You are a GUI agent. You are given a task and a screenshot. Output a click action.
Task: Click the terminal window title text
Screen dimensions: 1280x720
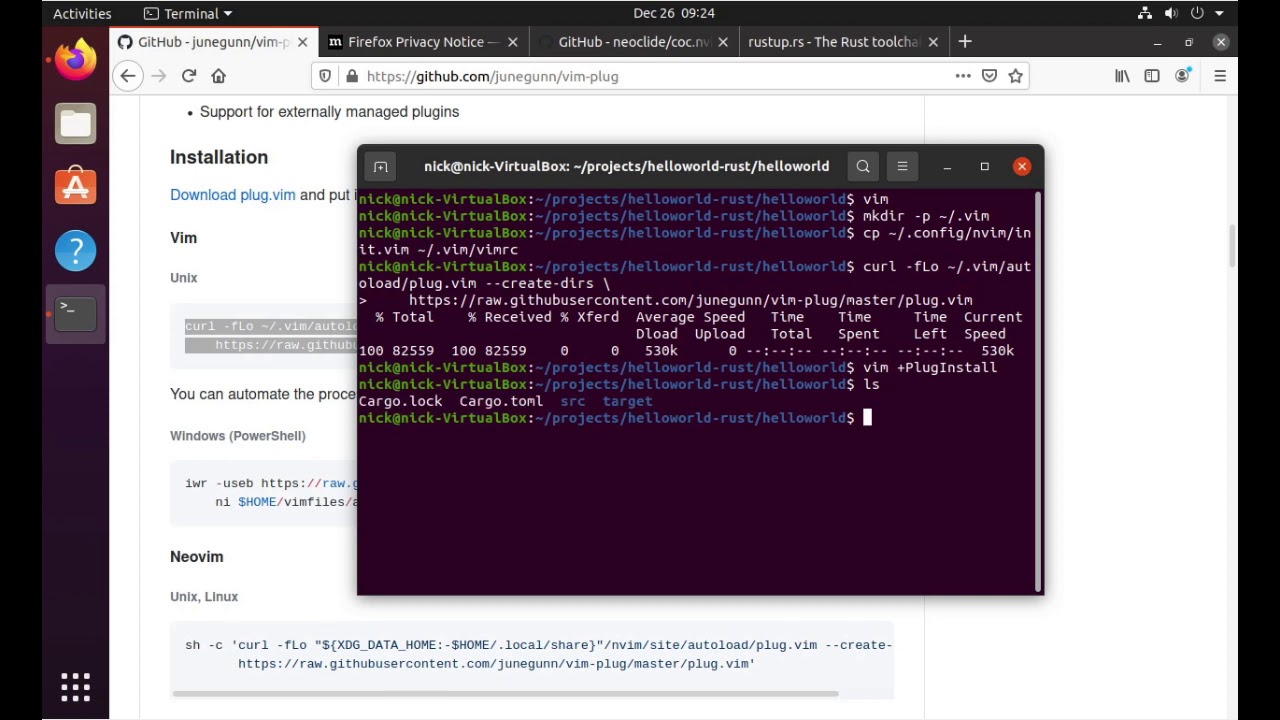tap(626, 167)
